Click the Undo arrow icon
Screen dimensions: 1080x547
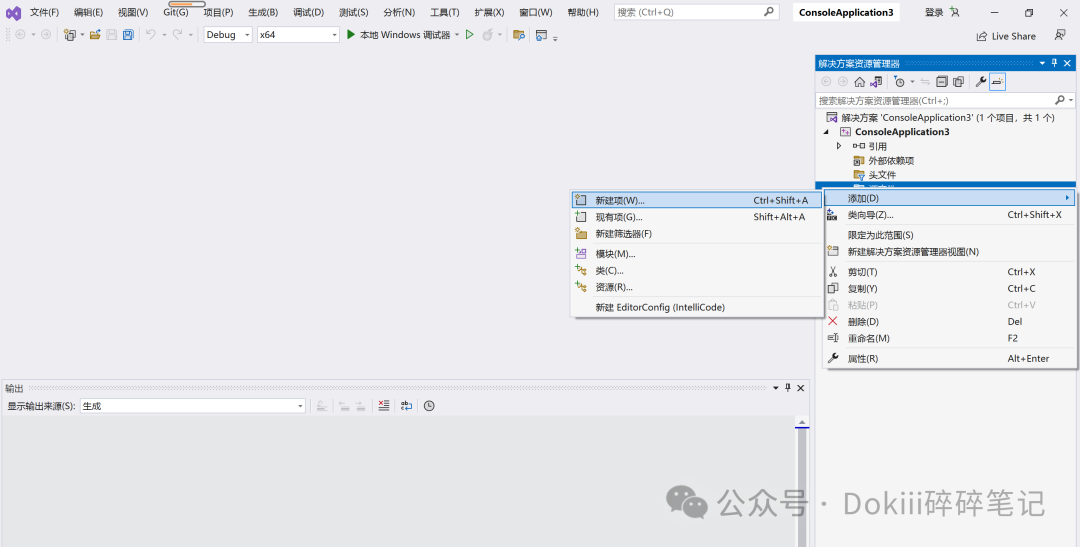tap(151, 34)
